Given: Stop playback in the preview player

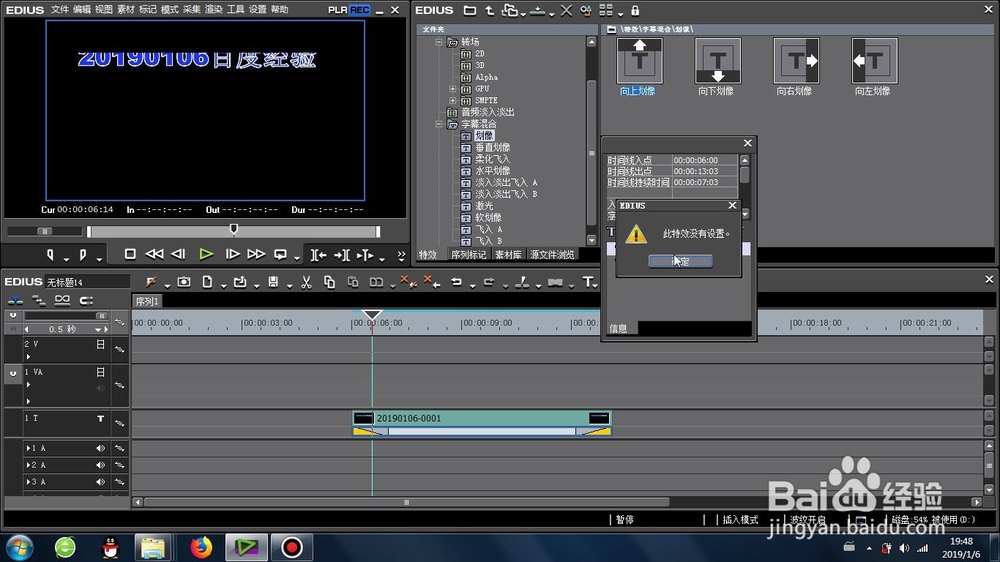Looking at the screenshot, I should pos(130,254).
